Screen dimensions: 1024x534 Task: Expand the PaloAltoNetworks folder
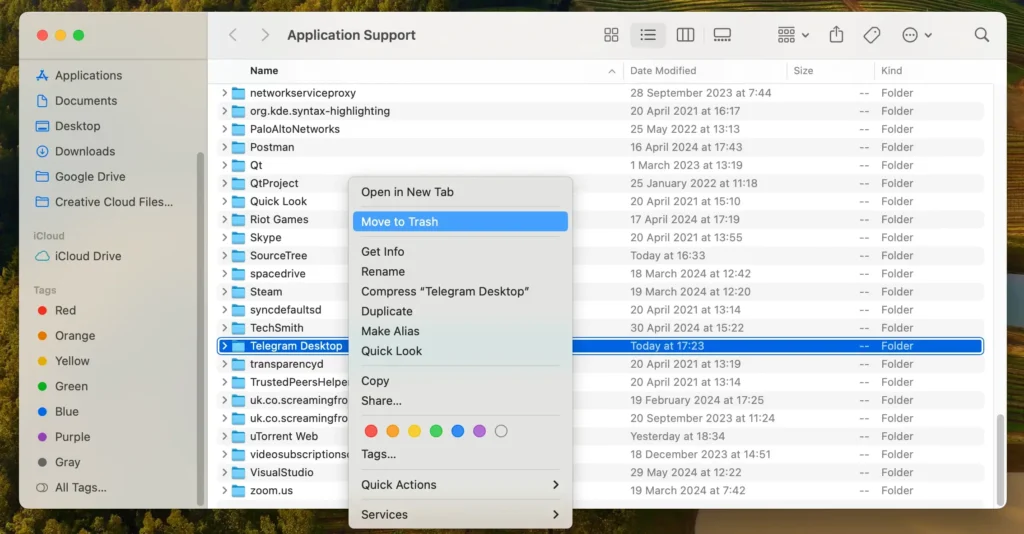[224, 129]
